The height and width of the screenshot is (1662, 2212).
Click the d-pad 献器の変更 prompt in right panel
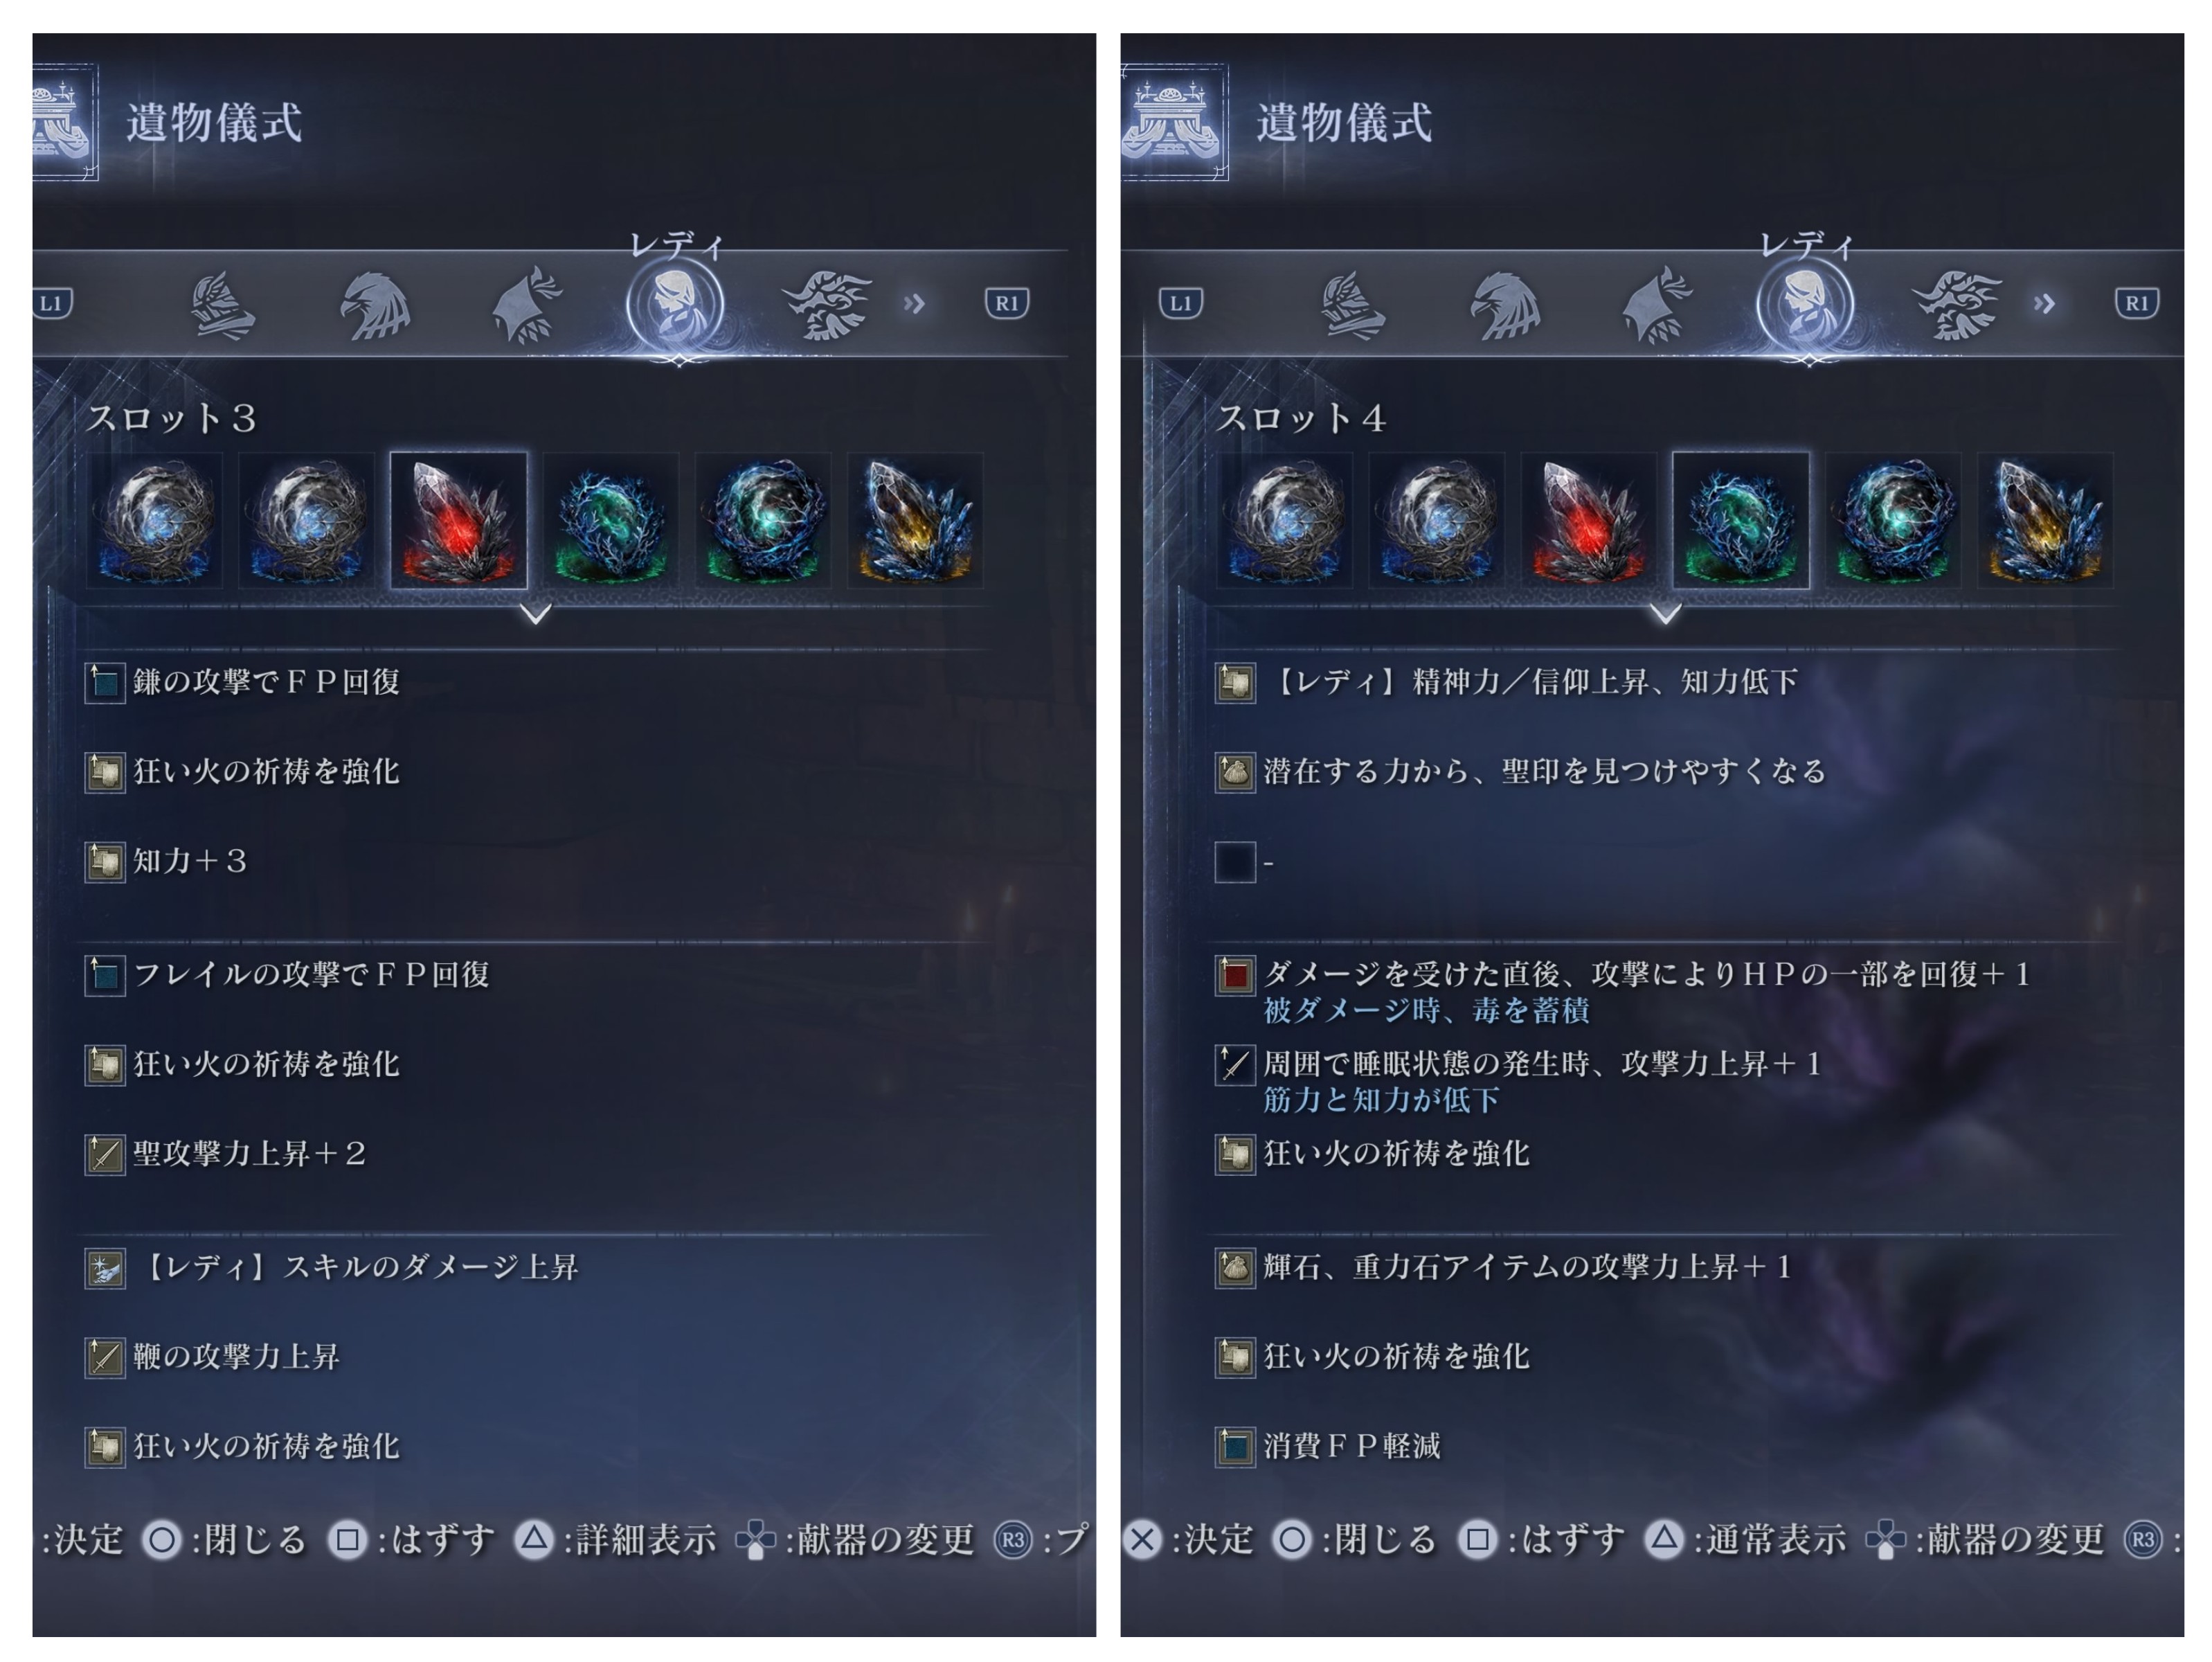click(1985, 1539)
